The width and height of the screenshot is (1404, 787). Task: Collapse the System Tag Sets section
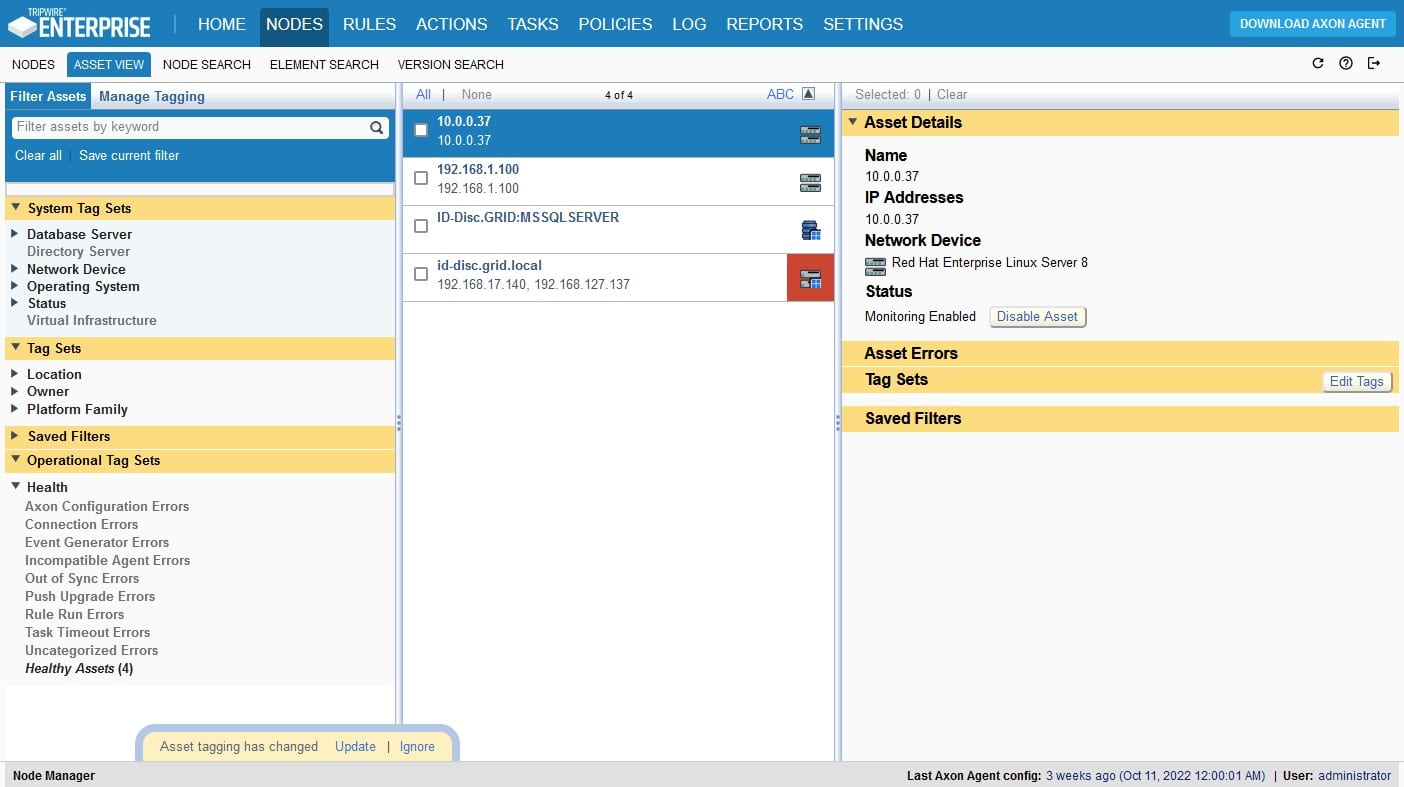pyautogui.click(x=16, y=208)
